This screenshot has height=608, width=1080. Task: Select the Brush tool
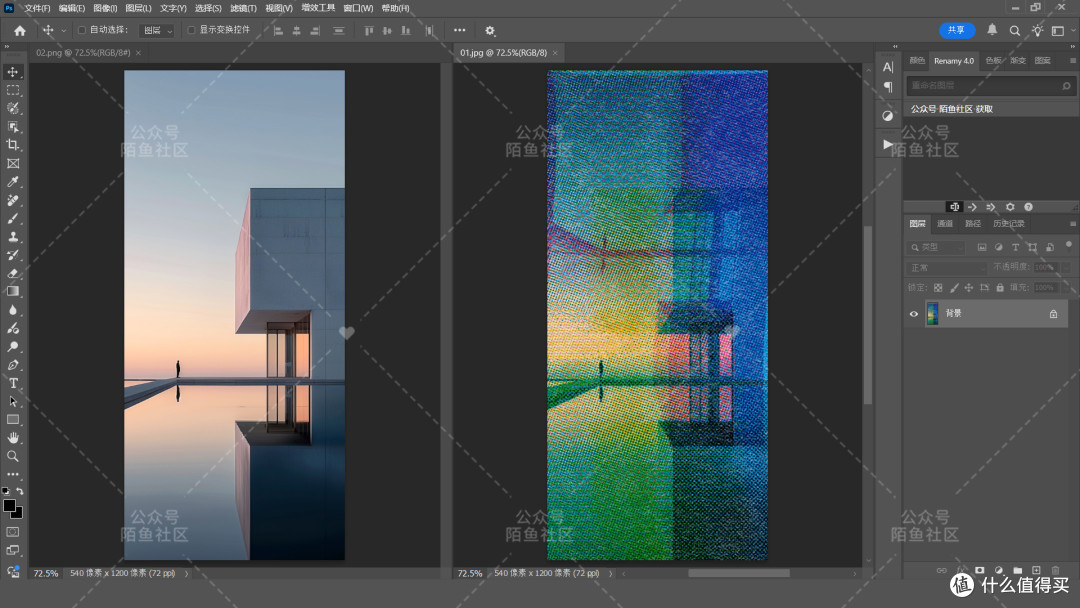[13, 218]
